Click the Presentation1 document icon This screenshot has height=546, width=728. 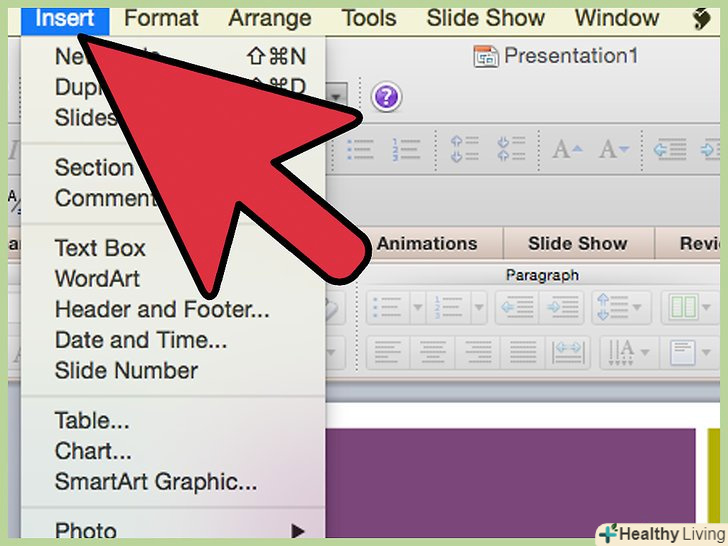click(486, 57)
